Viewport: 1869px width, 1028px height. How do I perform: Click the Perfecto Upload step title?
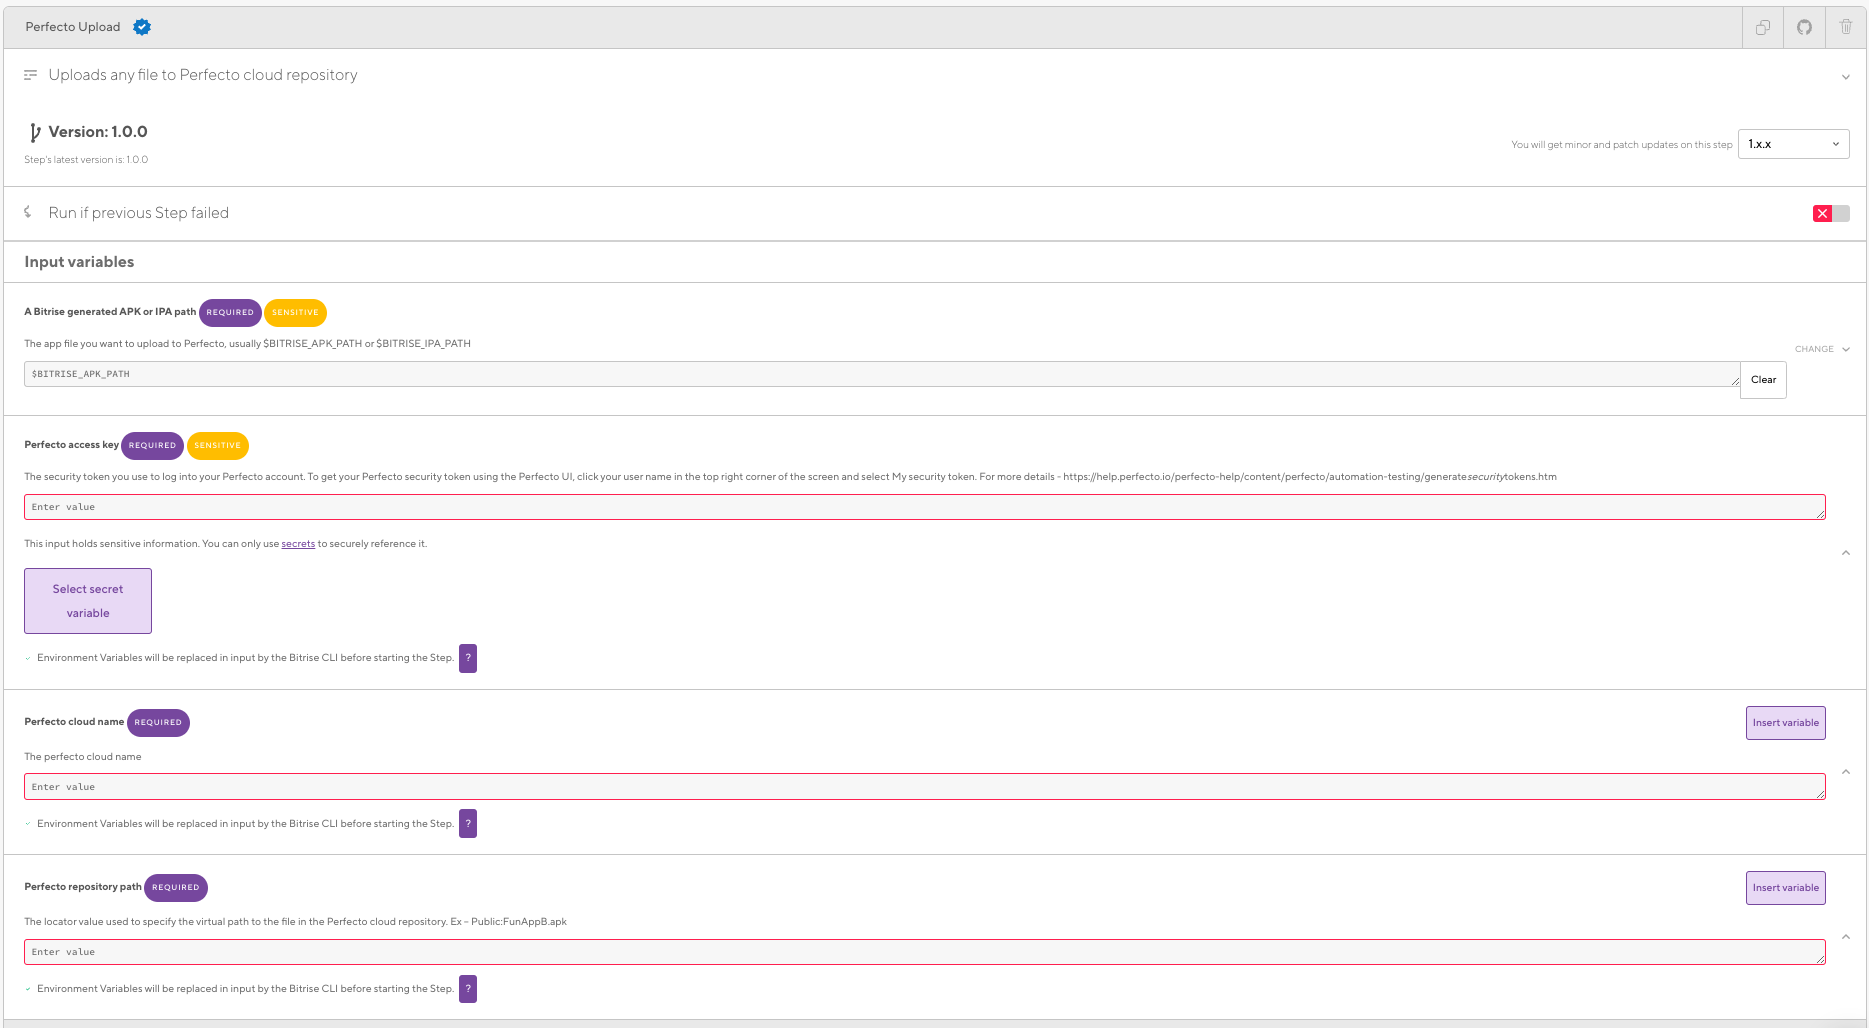[x=73, y=27]
